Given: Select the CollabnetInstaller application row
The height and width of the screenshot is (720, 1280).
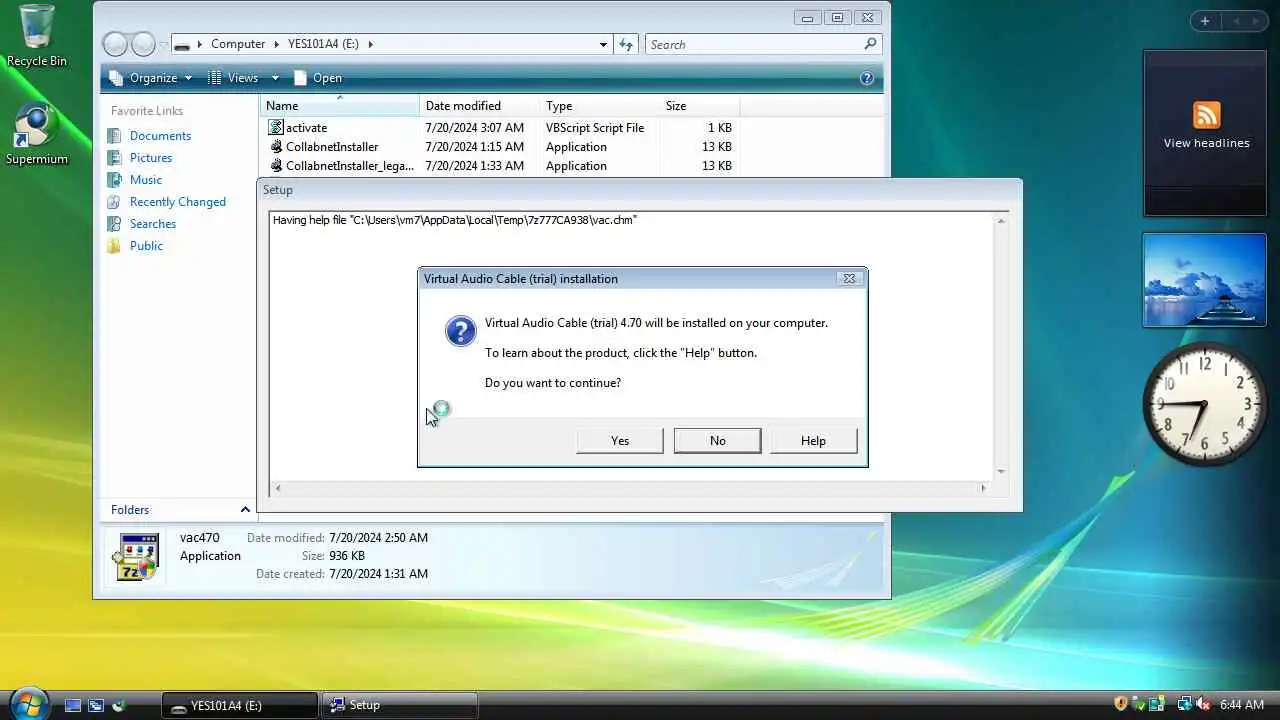Looking at the screenshot, I should pos(500,147).
